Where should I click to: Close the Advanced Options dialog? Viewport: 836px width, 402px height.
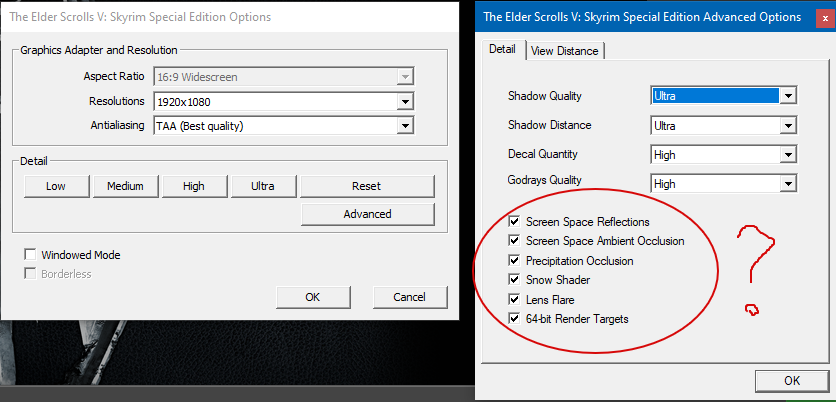[825, 17]
